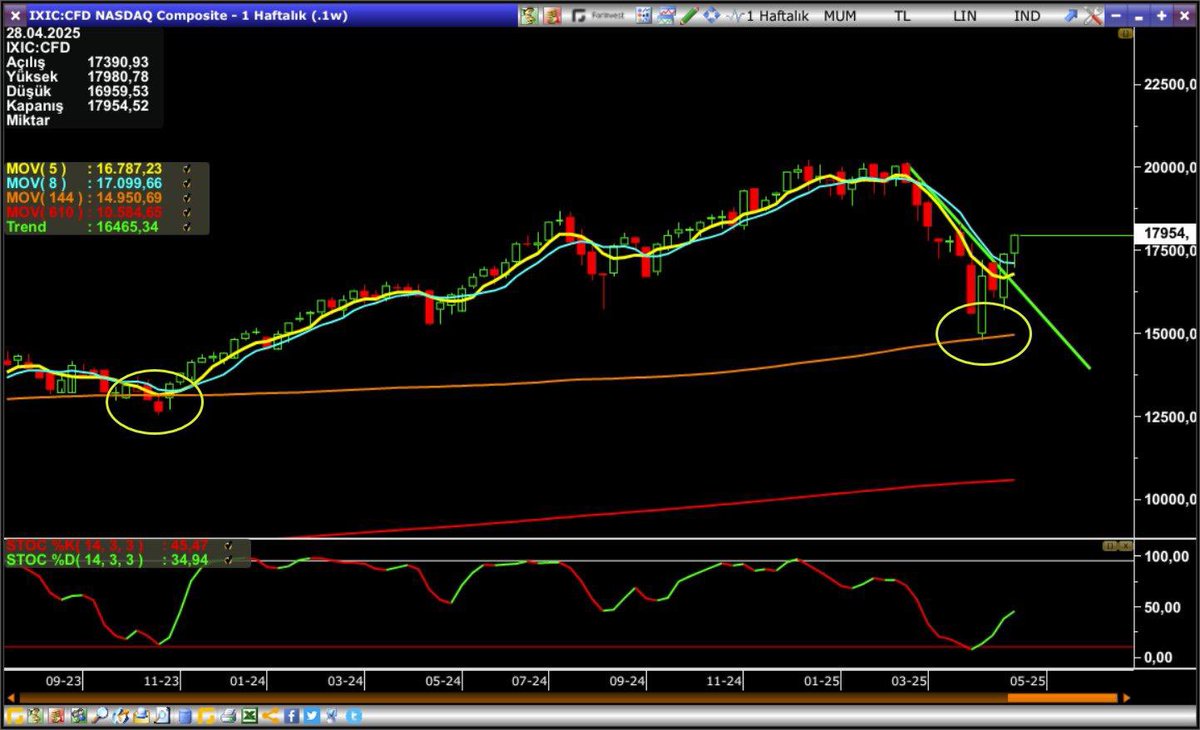1200x730 pixels.
Task: Click the envelope mail icon in bottom toolbar
Action: 141,716
